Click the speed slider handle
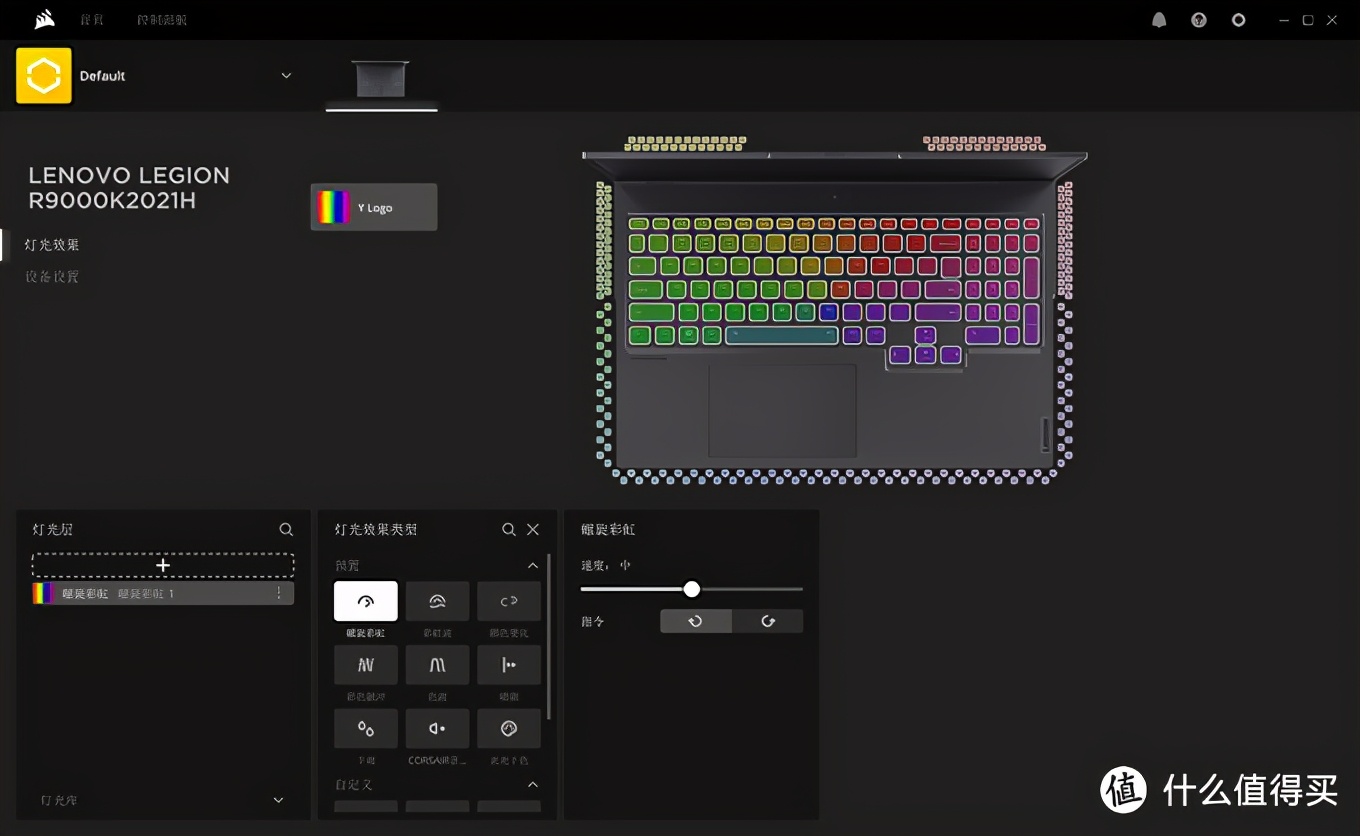Image resolution: width=1360 pixels, height=836 pixels. pyautogui.click(x=692, y=589)
